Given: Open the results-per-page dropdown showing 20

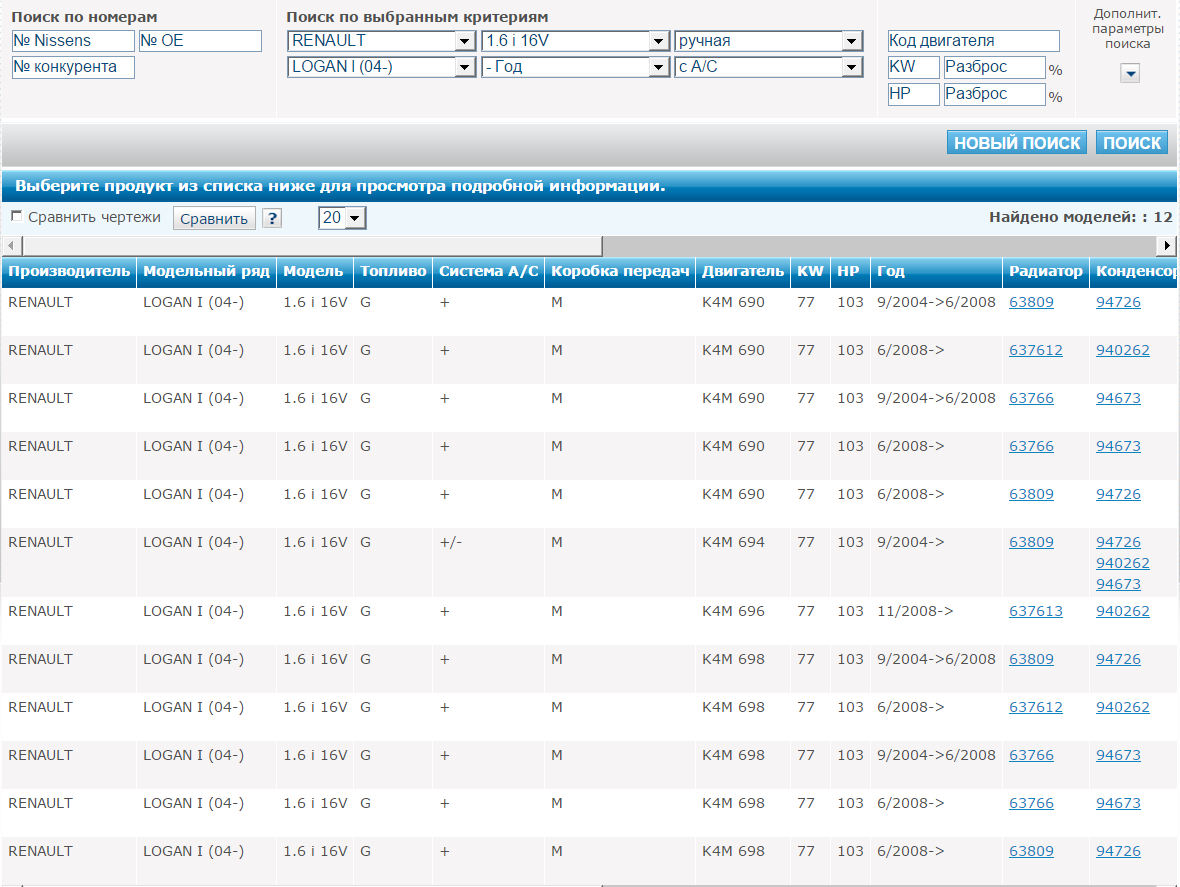Looking at the screenshot, I should point(342,218).
